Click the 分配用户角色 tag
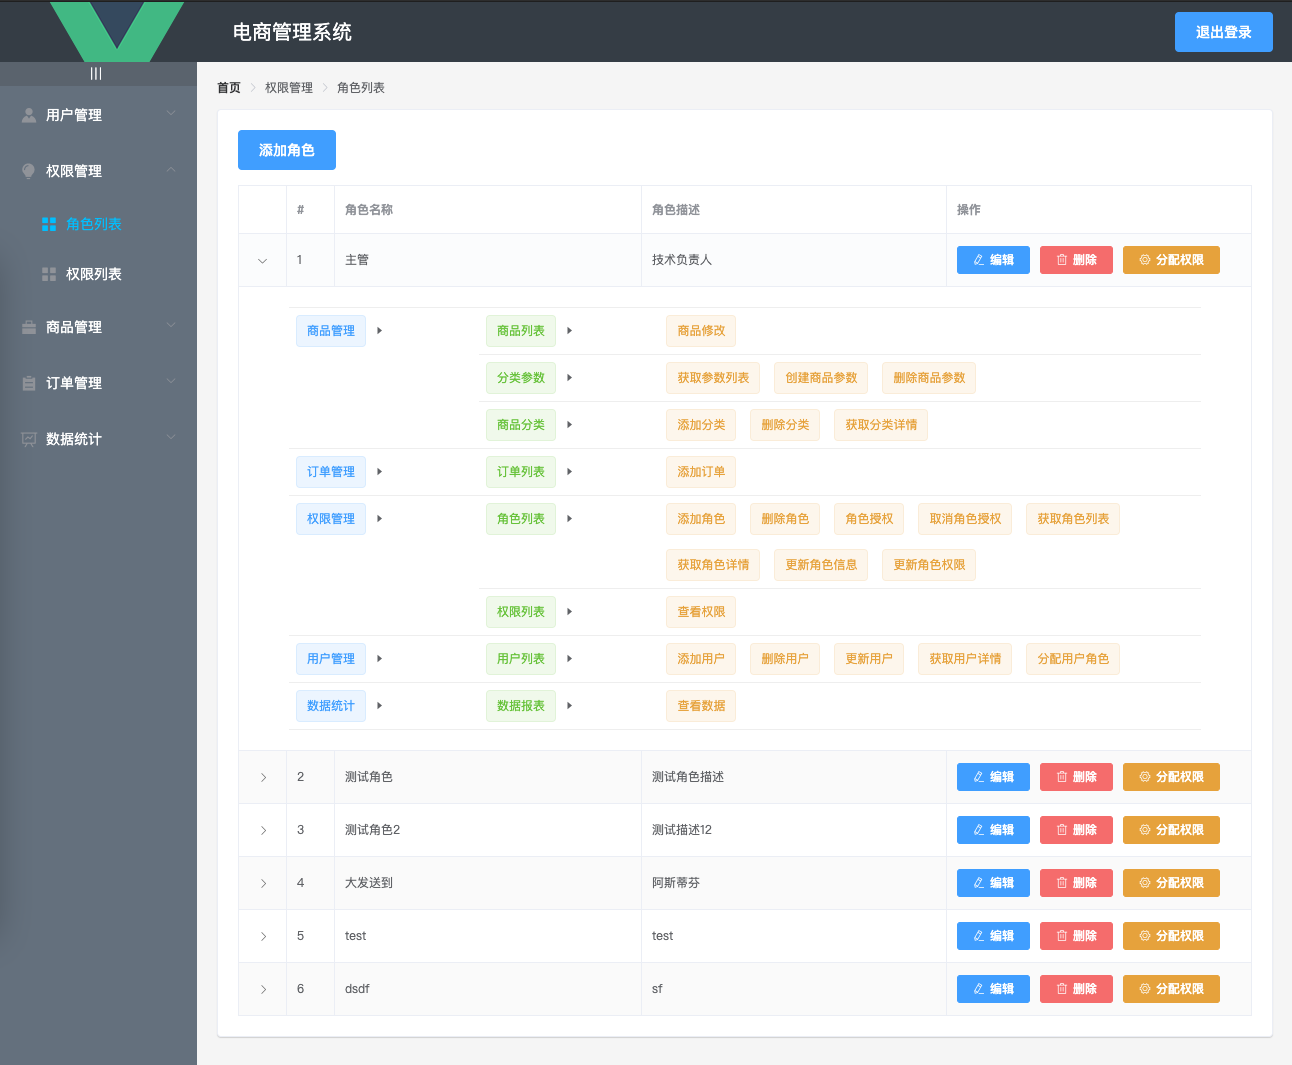Screen dimensions: 1292x1065 pos(1073,659)
